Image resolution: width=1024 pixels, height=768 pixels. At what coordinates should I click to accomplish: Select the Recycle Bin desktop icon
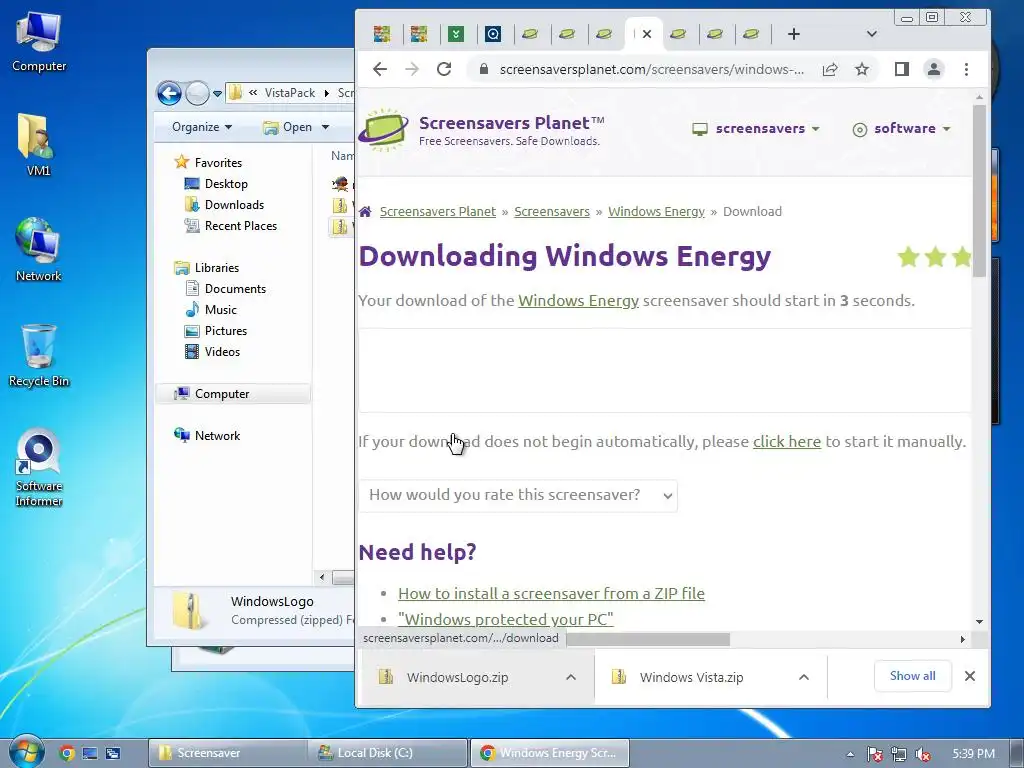(39, 356)
